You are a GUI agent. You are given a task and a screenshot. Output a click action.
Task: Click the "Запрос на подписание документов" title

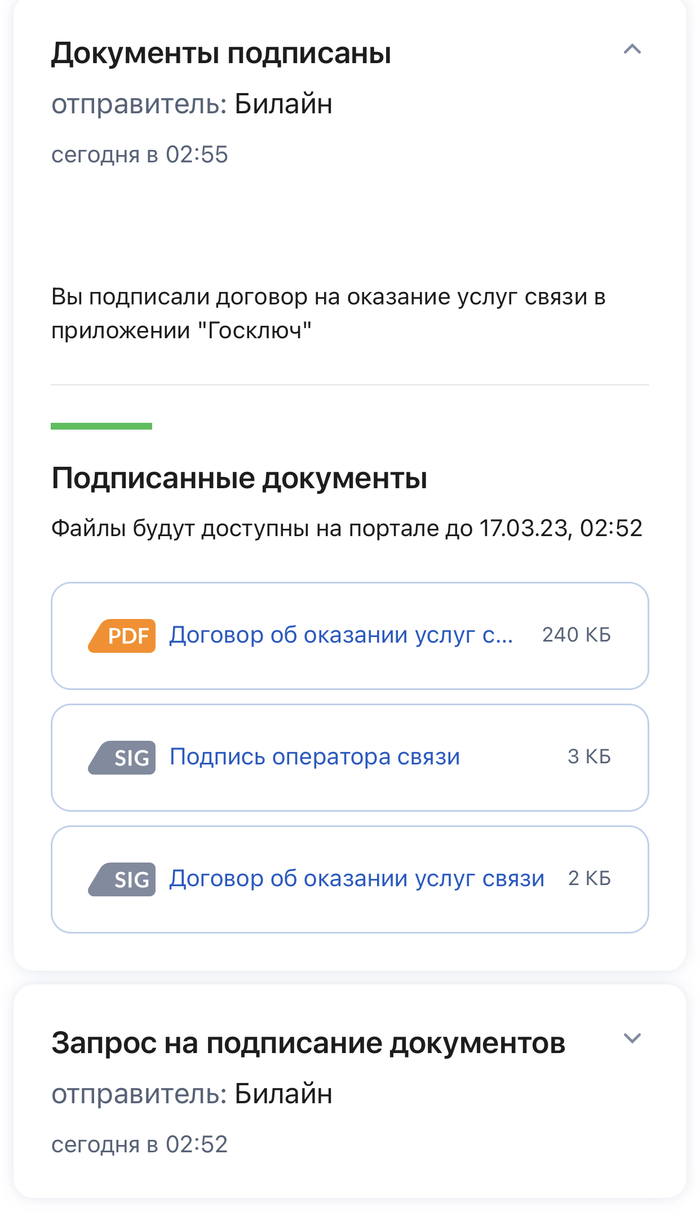pyautogui.click(x=308, y=1044)
